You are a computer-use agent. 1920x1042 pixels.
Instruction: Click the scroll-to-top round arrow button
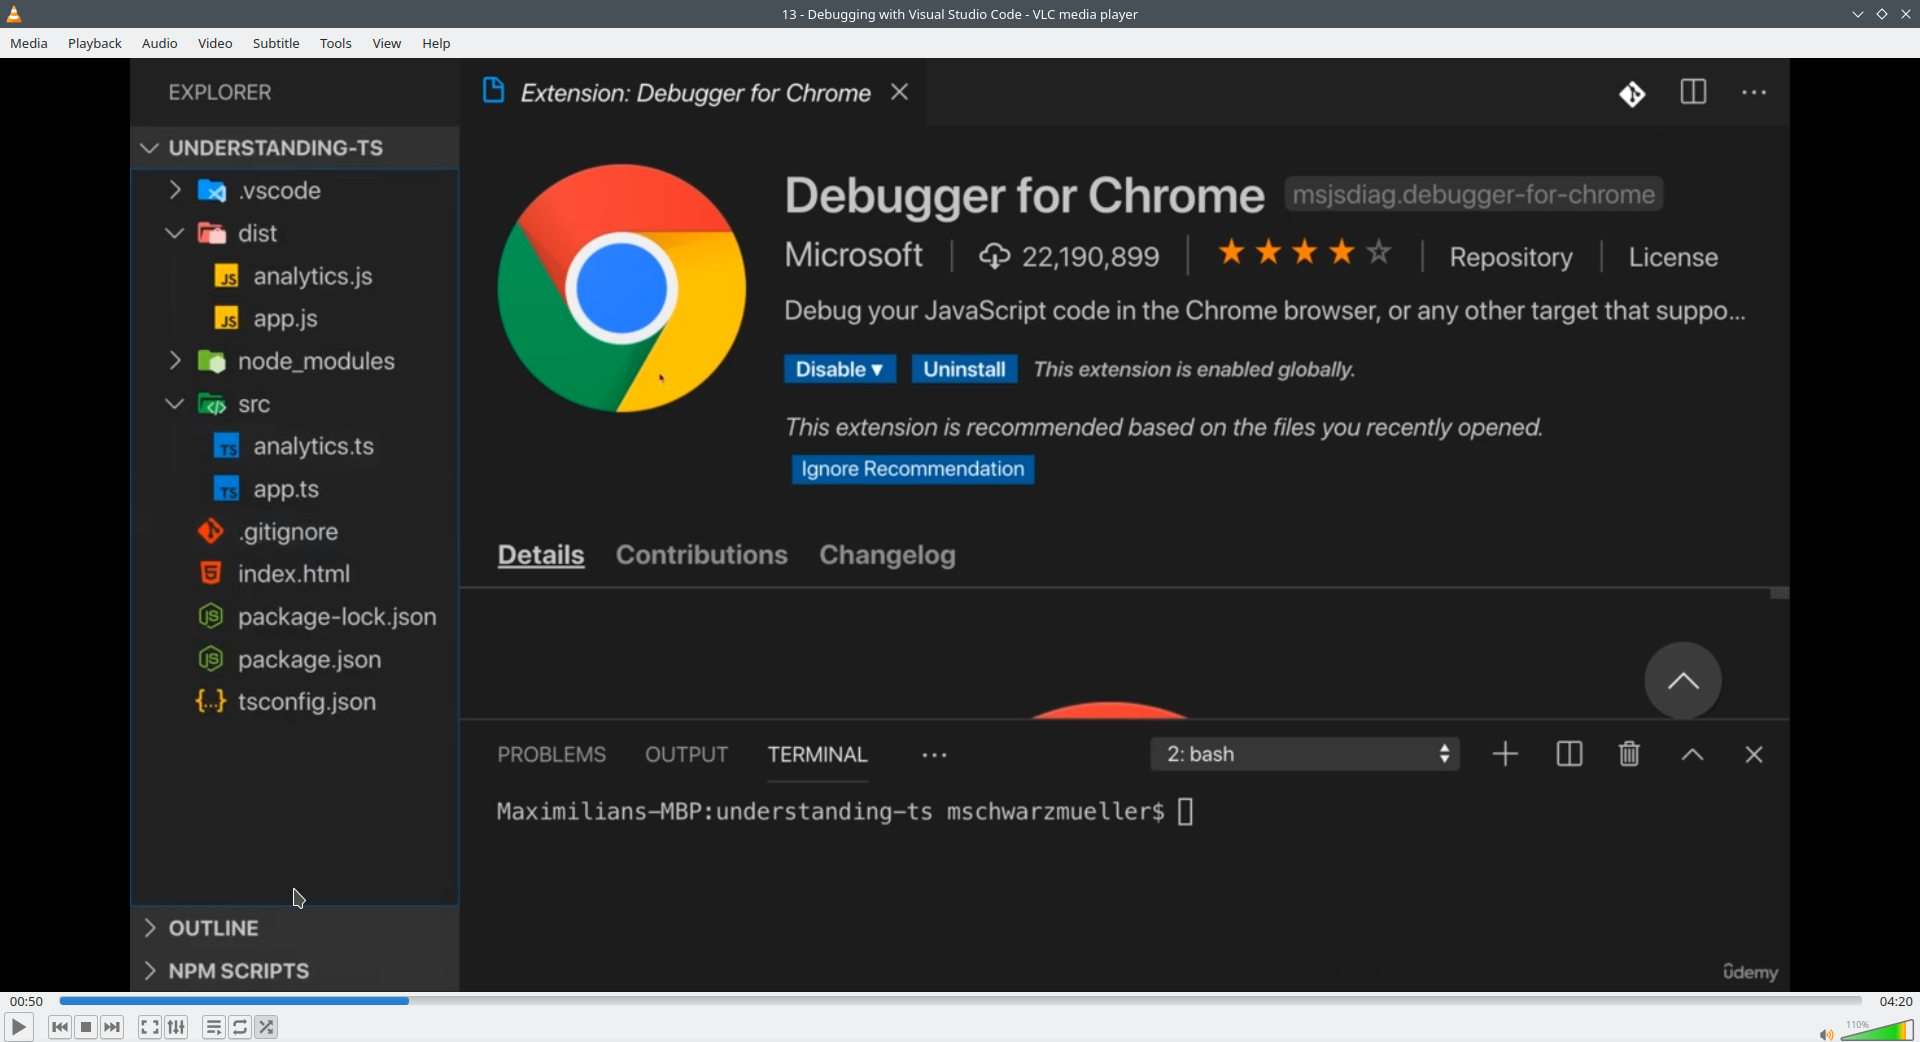[x=1683, y=681]
